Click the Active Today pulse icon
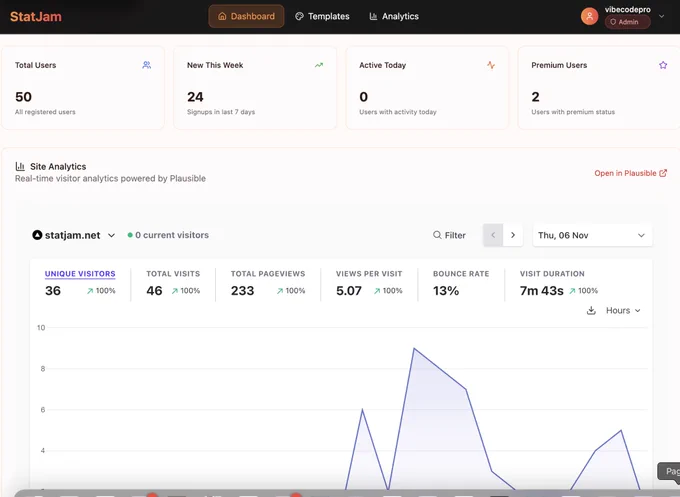This screenshot has height=497, width=680. click(491, 65)
